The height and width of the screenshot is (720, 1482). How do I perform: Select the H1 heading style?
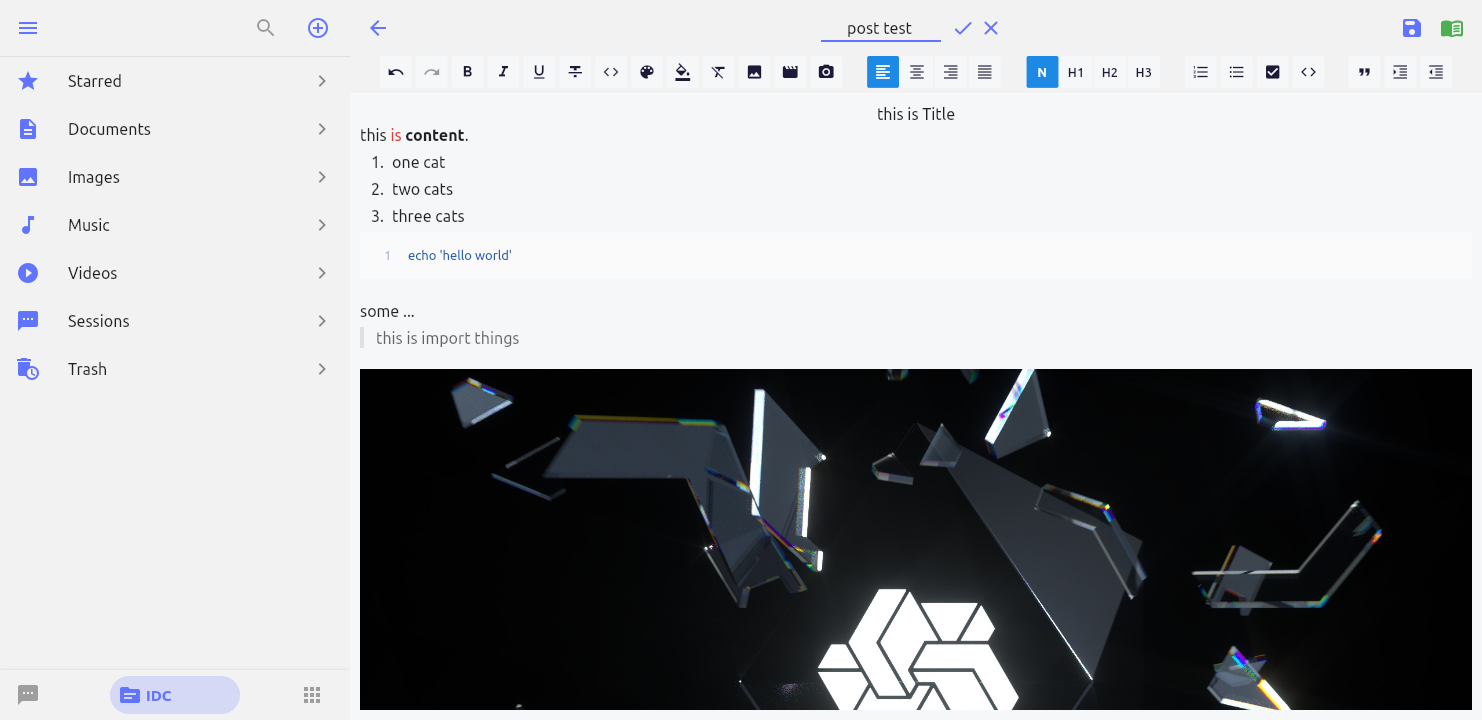coord(1075,71)
